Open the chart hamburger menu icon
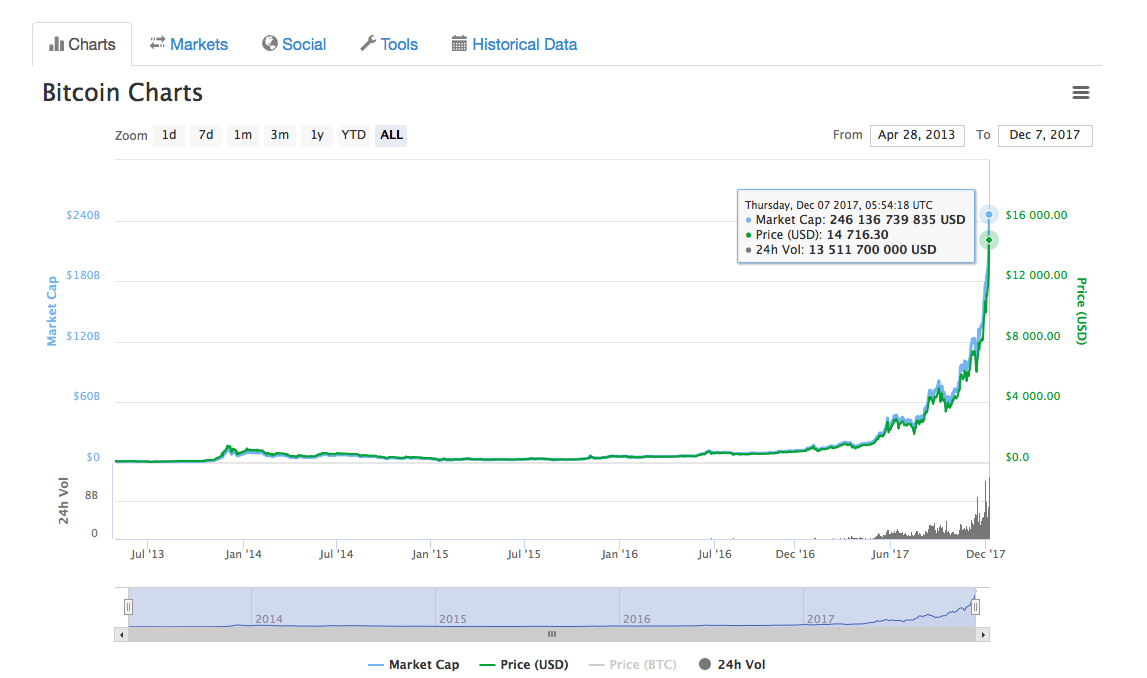1147x678 pixels. (x=1080, y=92)
